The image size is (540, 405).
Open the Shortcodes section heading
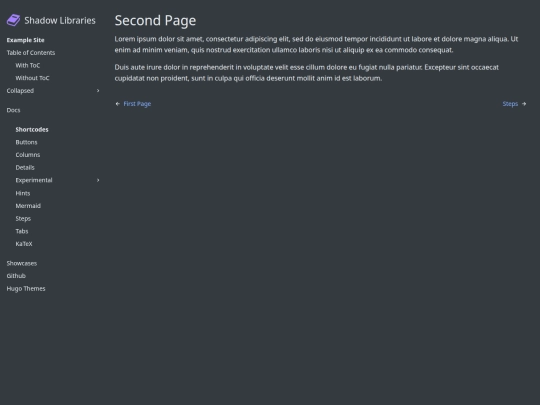(x=32, y=129)
